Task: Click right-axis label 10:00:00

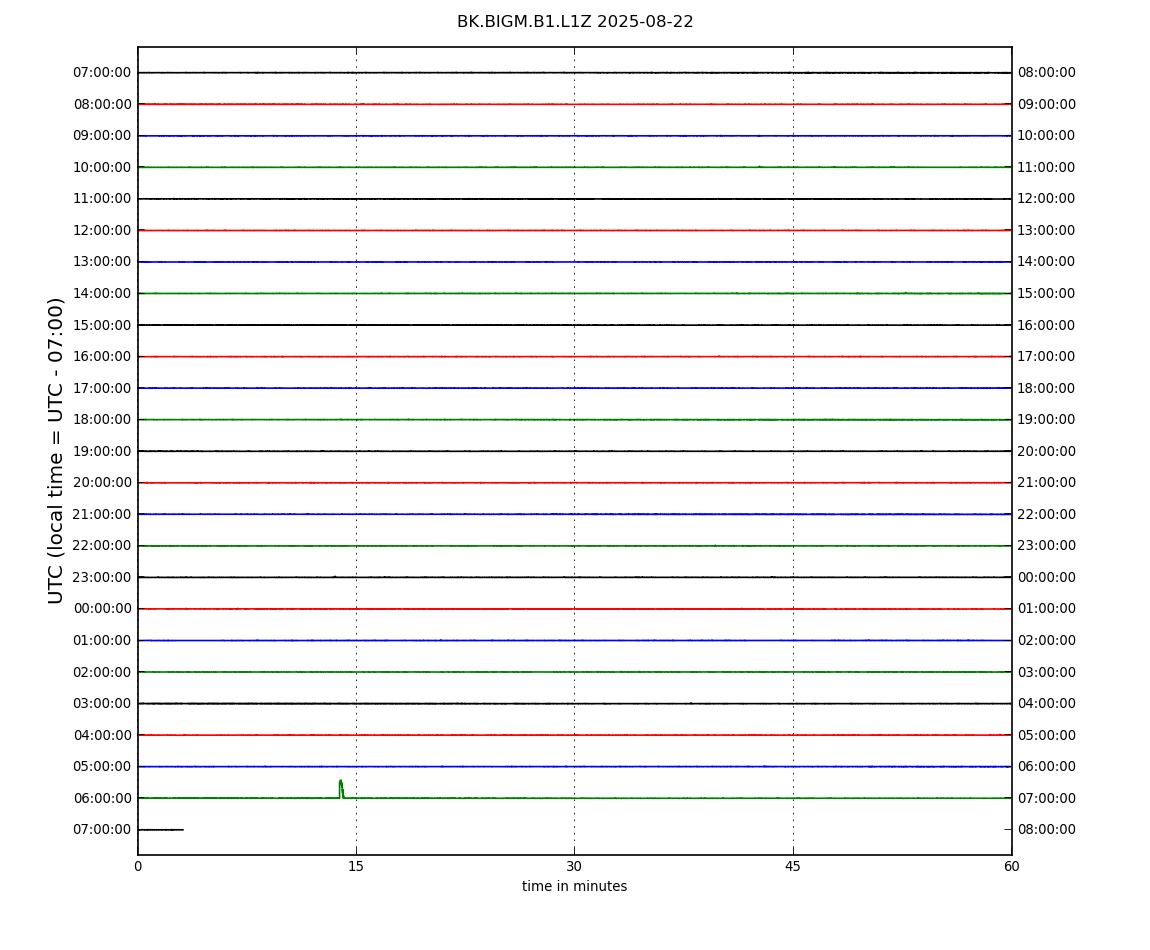Action: 1047,136
